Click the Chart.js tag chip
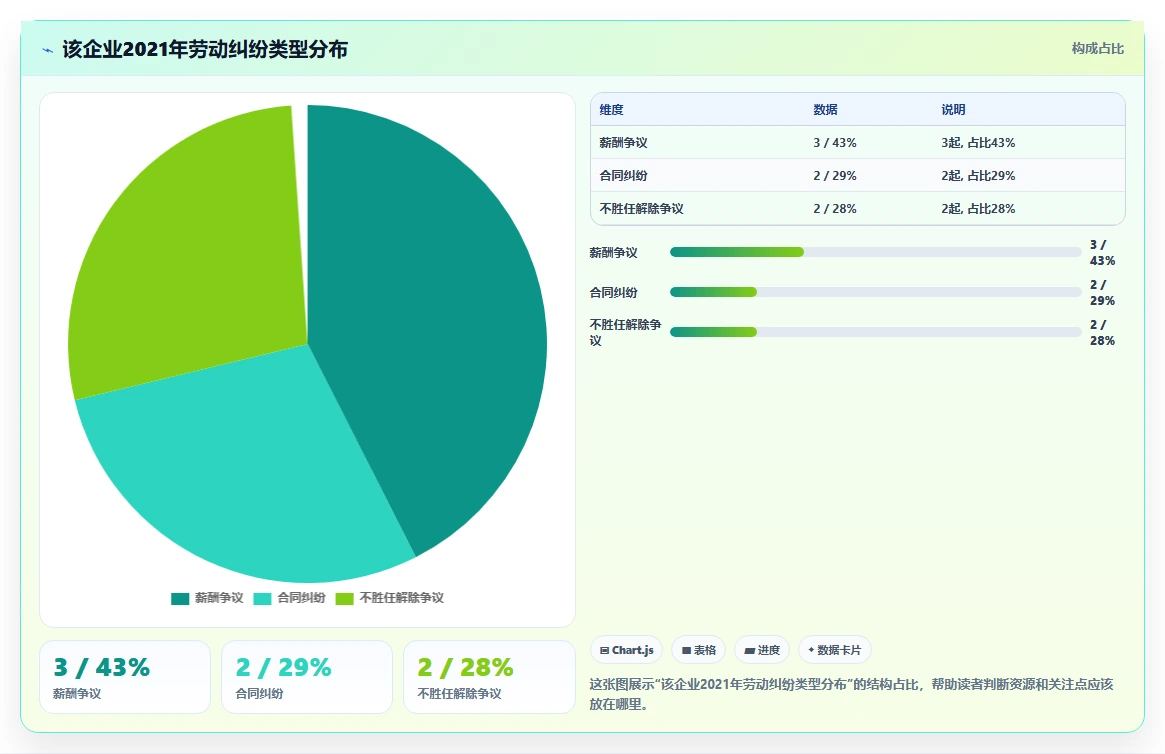The image size is (1165, 754). point(626,650)
